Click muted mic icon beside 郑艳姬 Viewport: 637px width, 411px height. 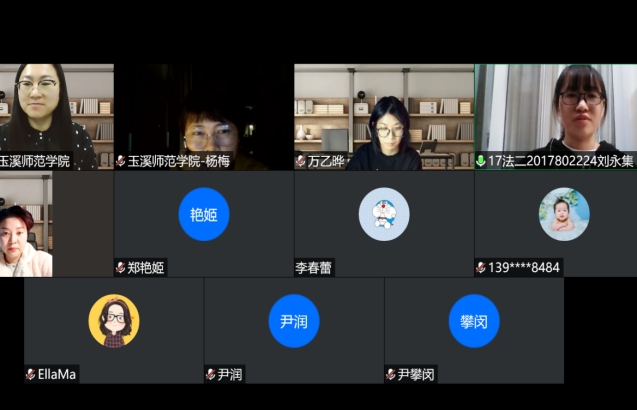tap(121, 268)
